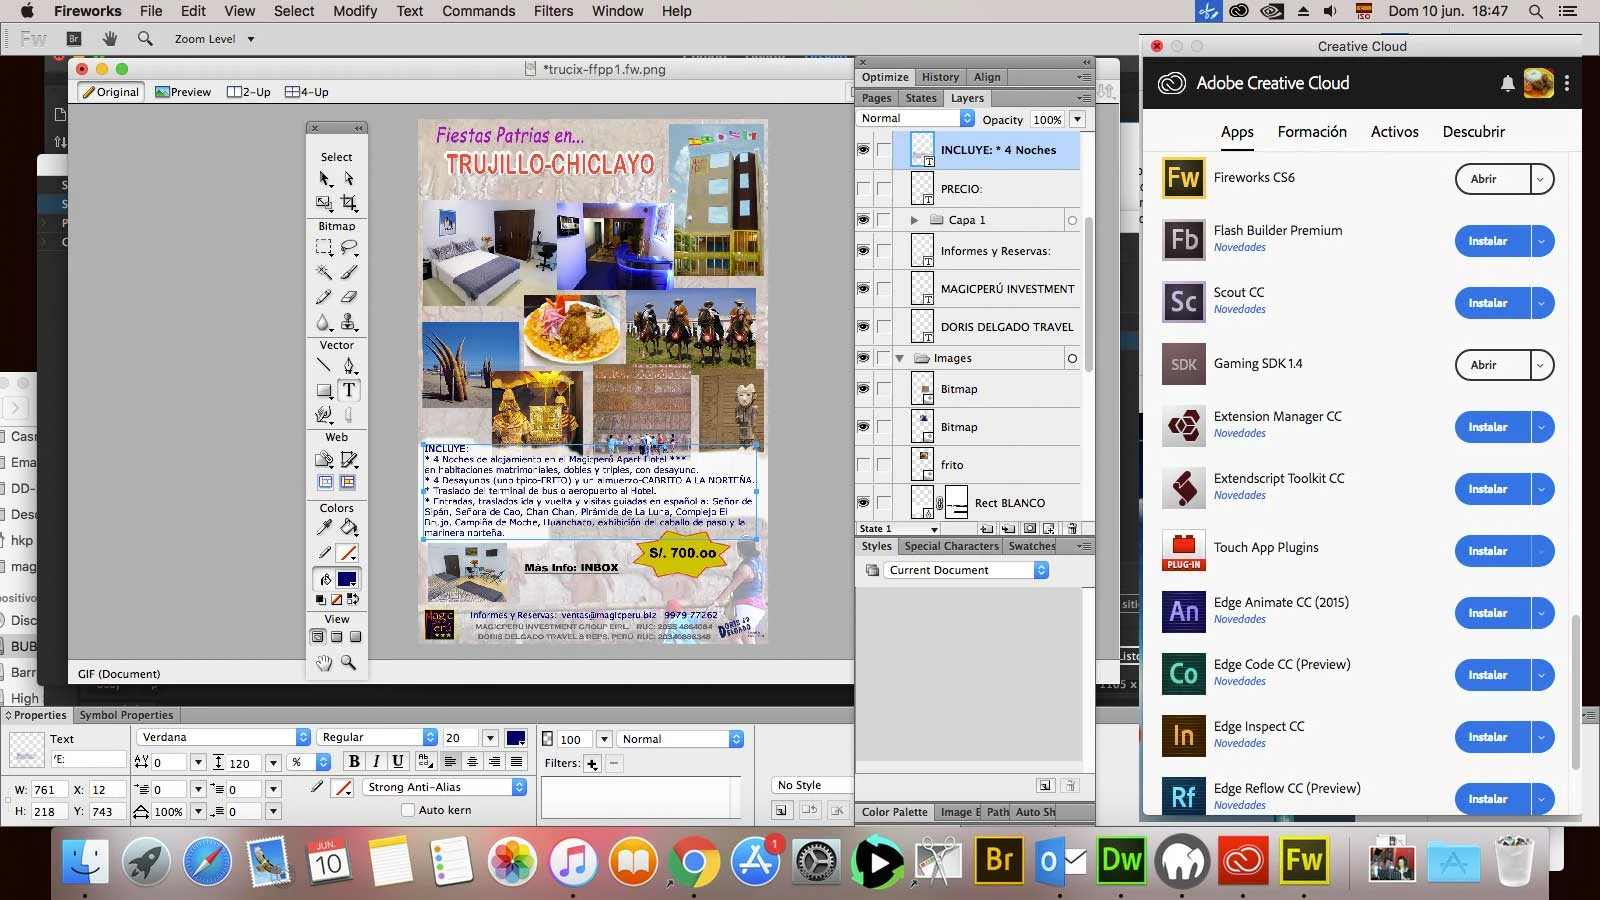Select the Hotspot tool

325,460
